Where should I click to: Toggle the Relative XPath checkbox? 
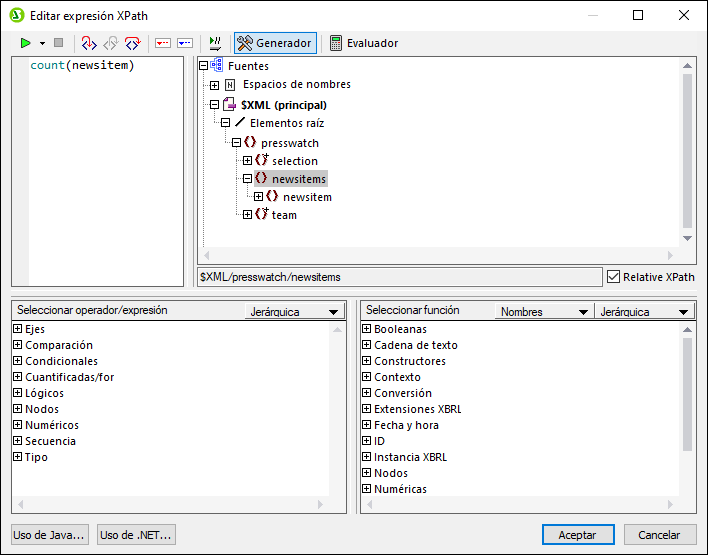coord(613,277)
